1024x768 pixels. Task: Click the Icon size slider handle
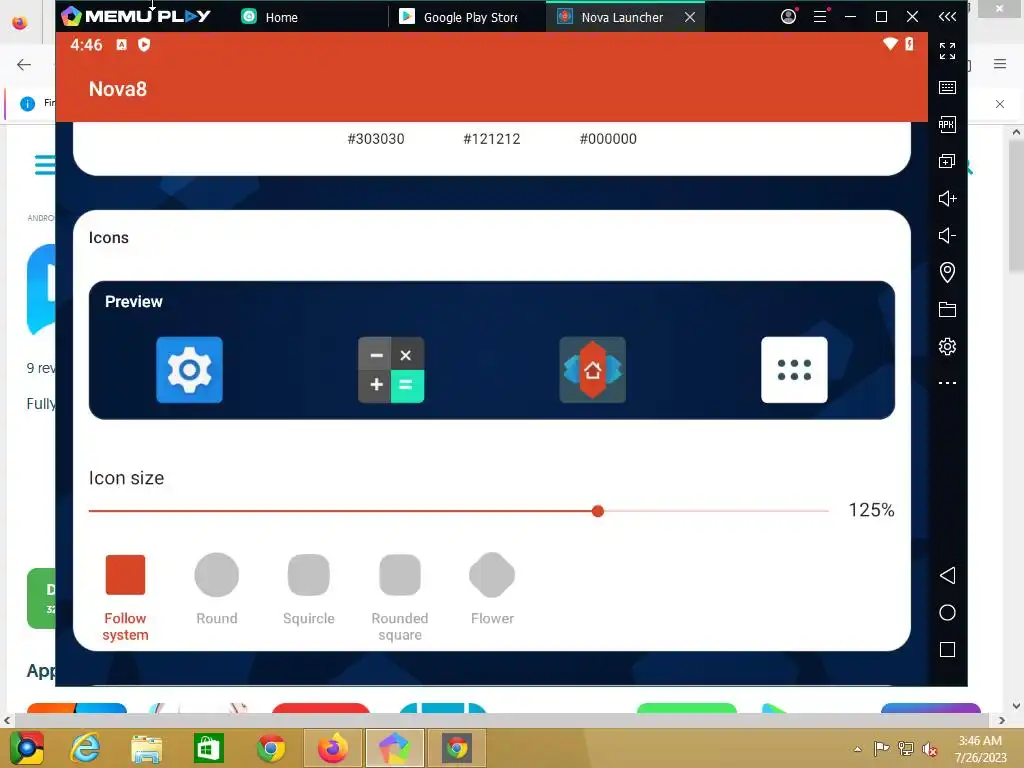[x=598, y=511]
